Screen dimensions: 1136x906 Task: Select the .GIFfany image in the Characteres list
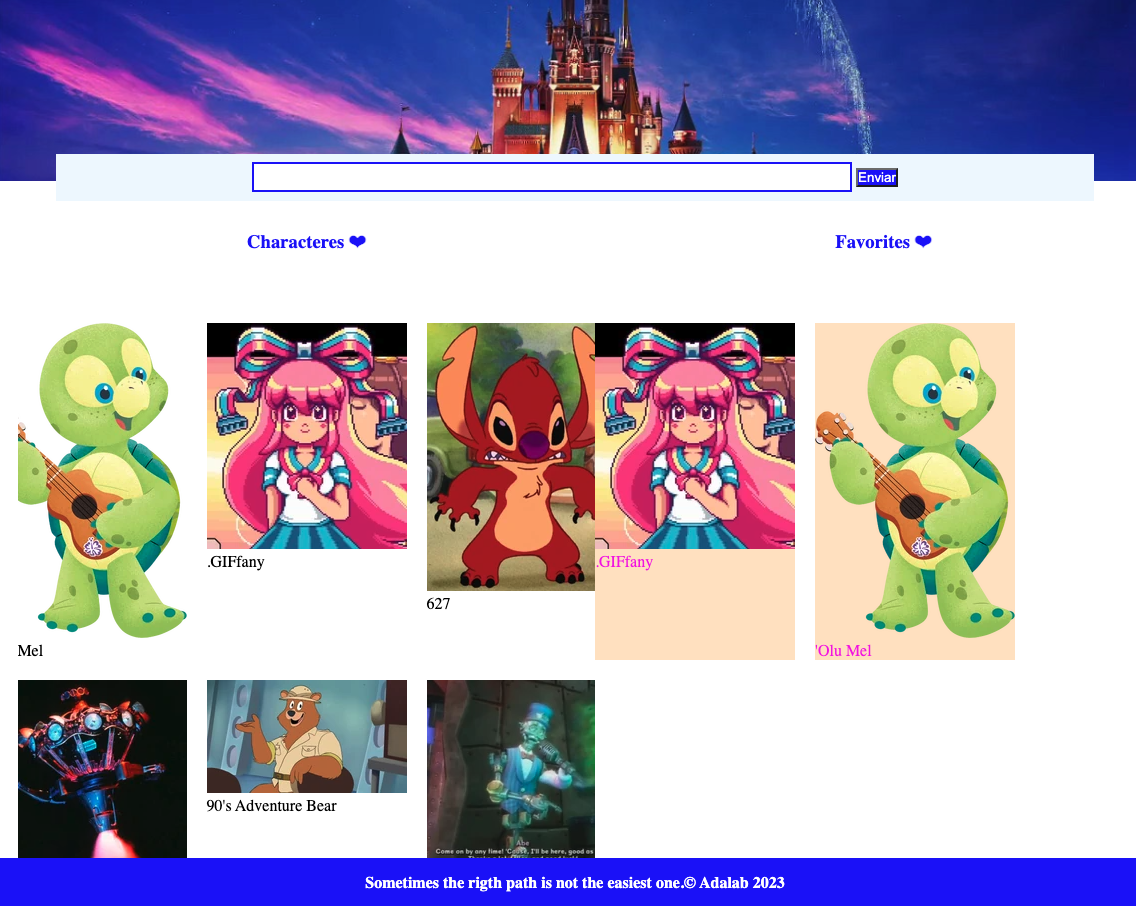[306, 436]
